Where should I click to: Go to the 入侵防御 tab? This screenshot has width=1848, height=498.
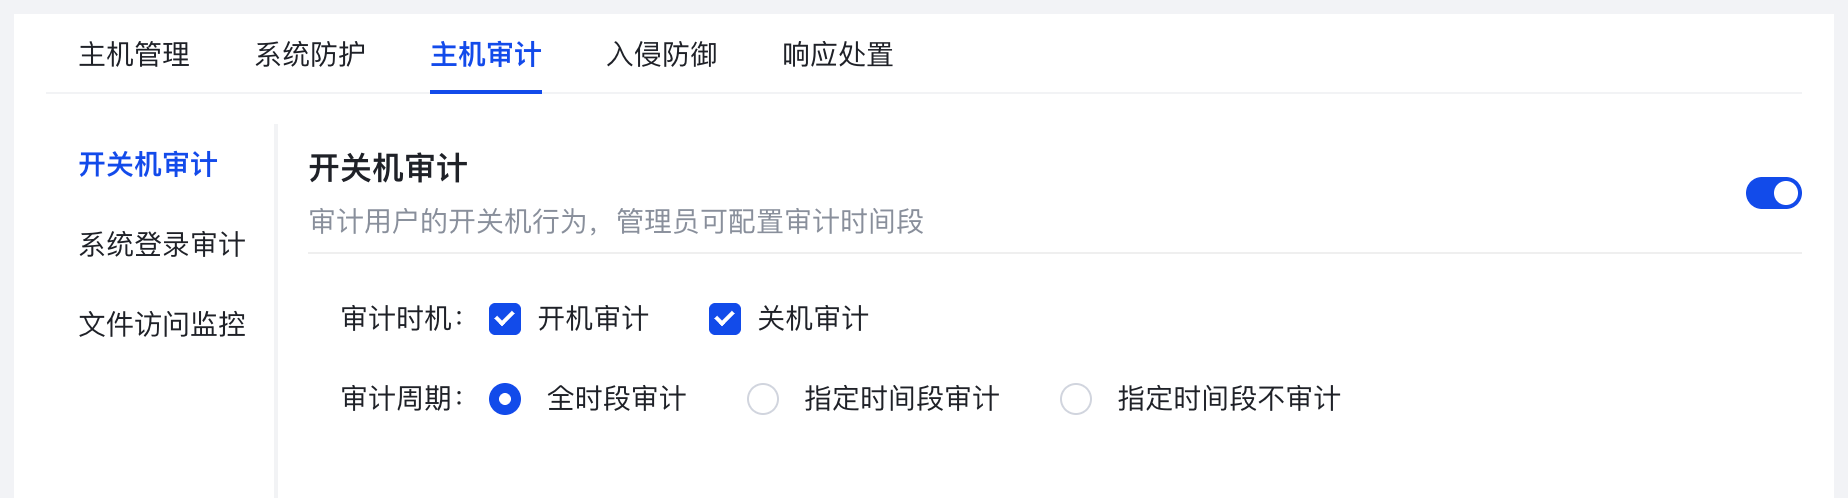[x=662, y=54]
